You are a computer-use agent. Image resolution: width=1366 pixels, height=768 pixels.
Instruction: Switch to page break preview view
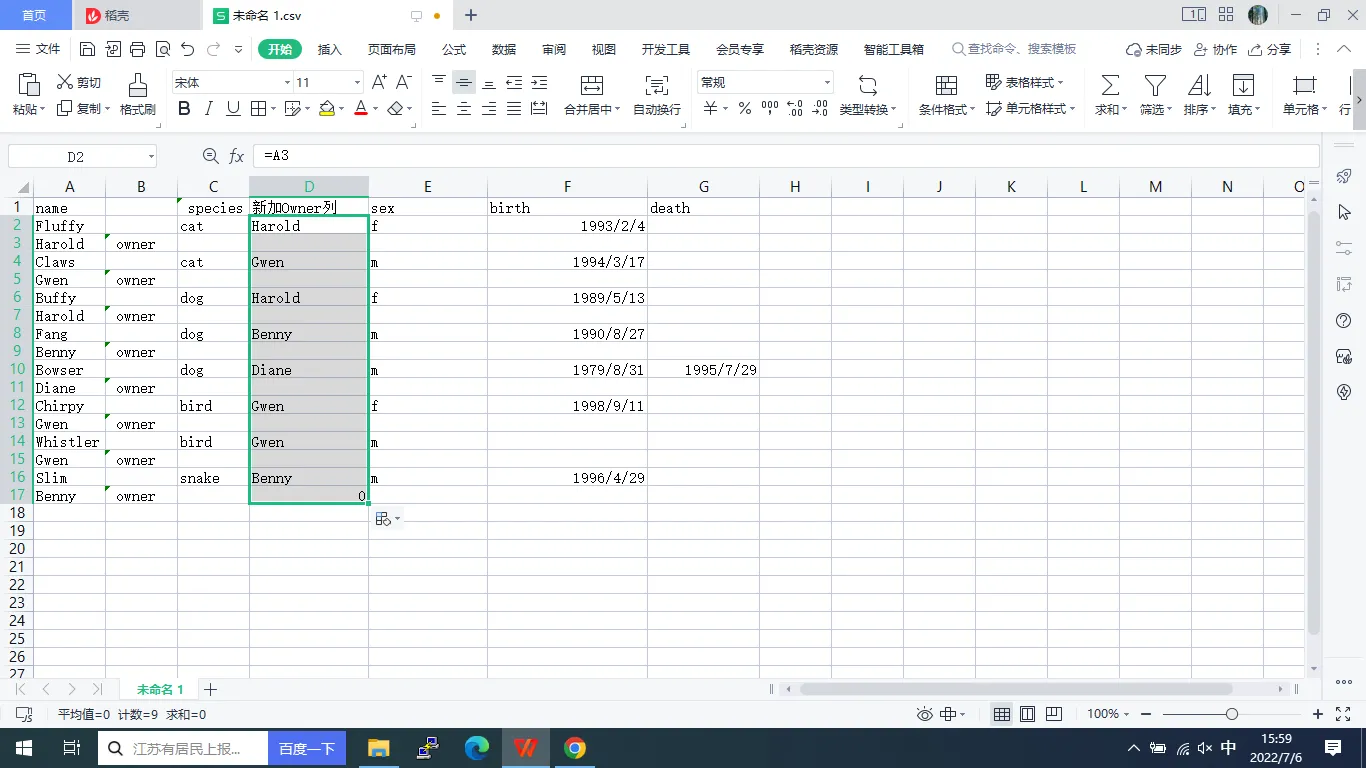pyautogui.click(x=1053, y=714)
